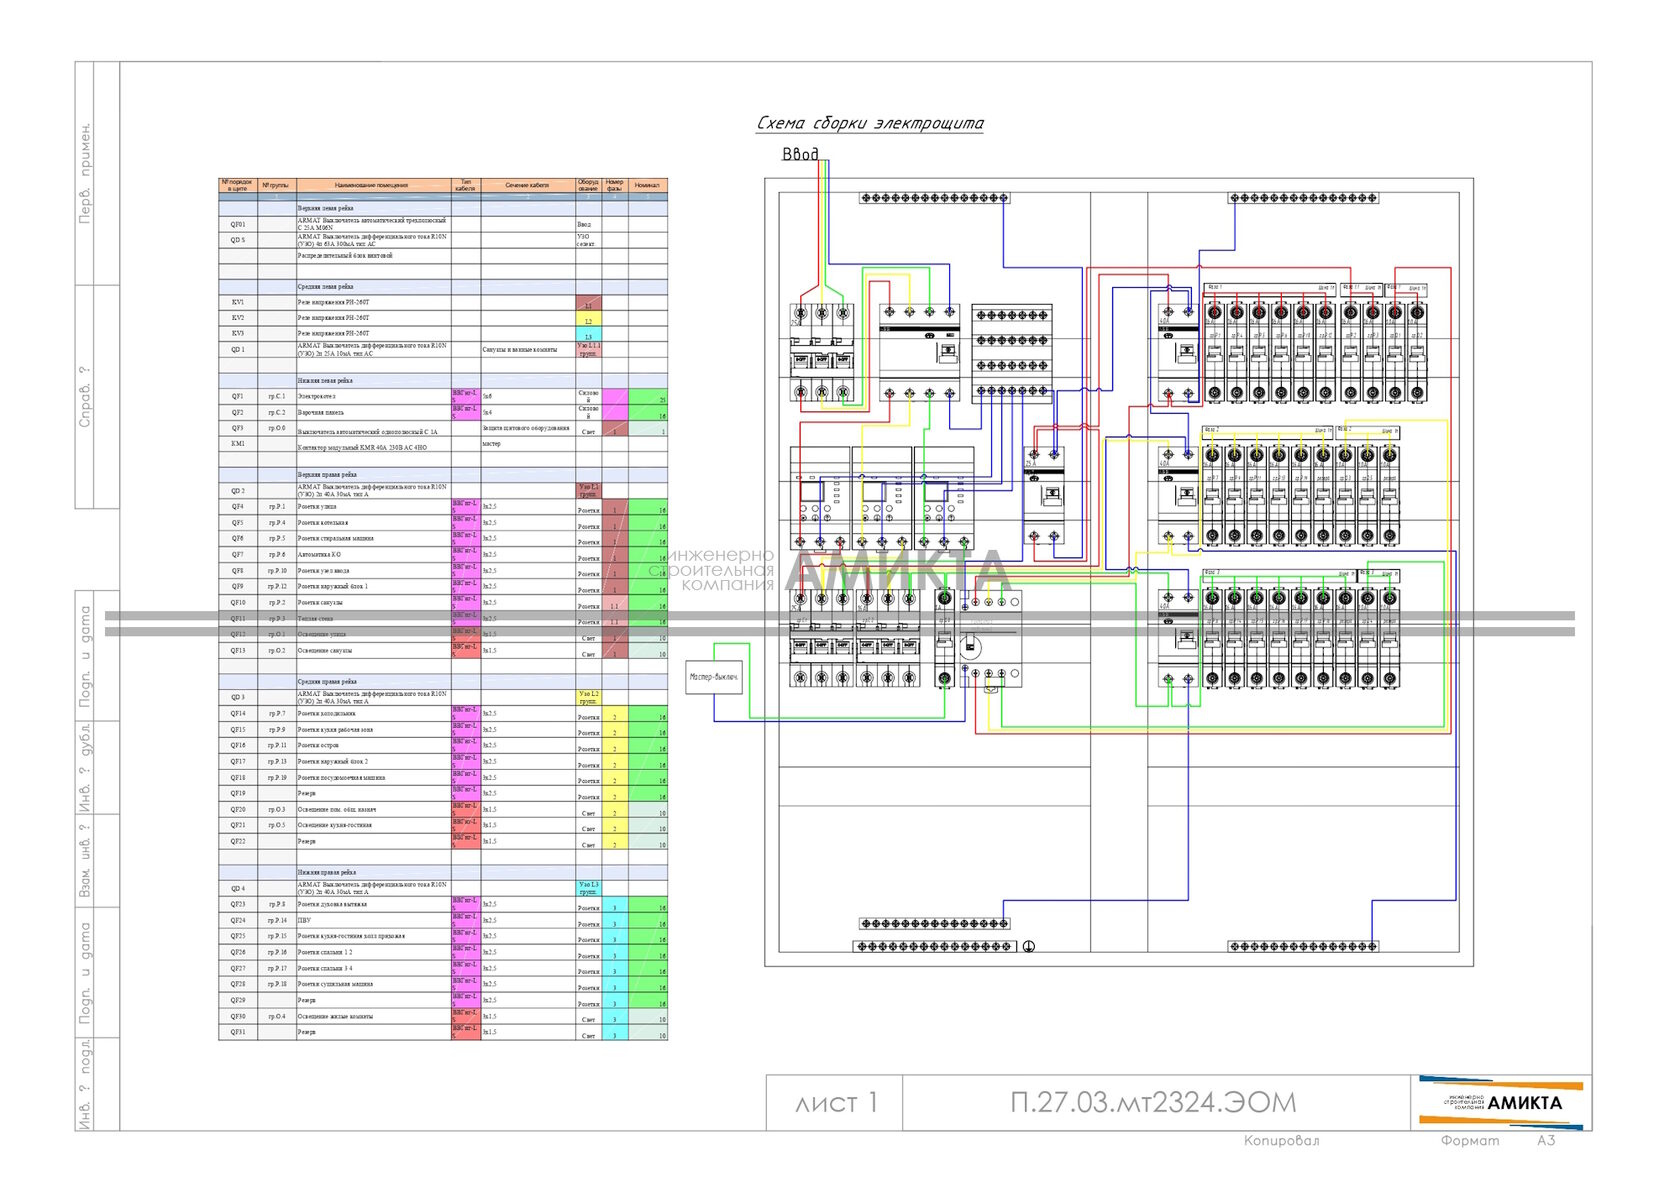Click the "Освещение жилые комнаты" cell

click(373, 1017)
